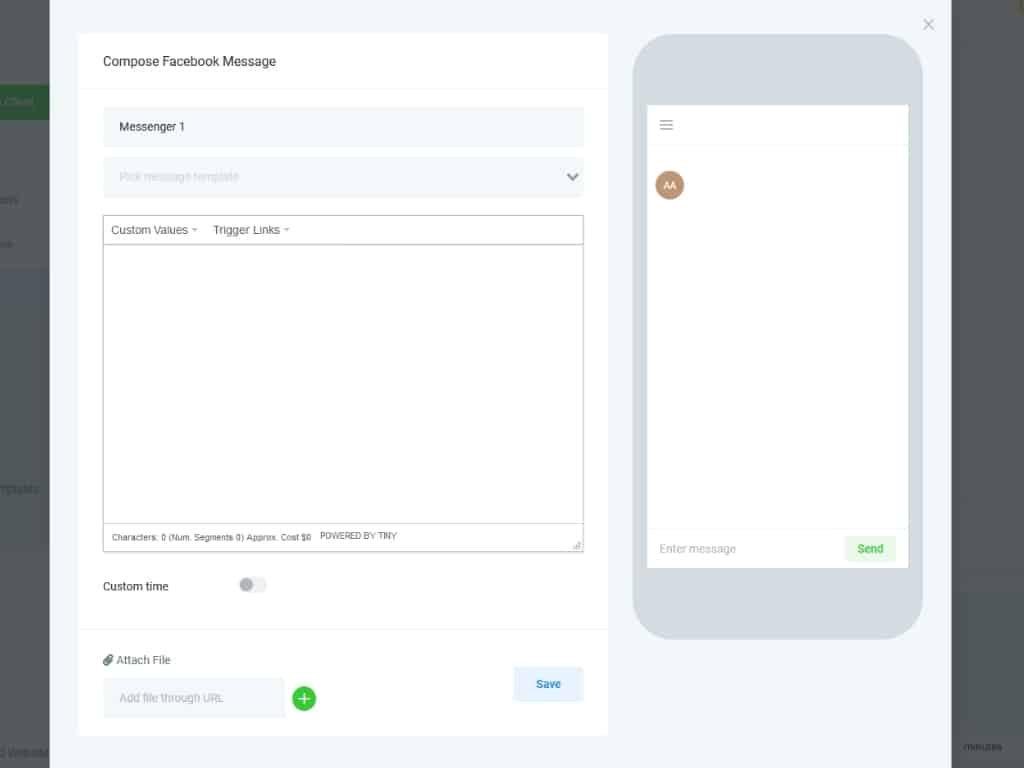This screenshot has width=1024, height=768.
Task: Close the Compose Facebook Message dialog
Action: (x=928, y=25)
